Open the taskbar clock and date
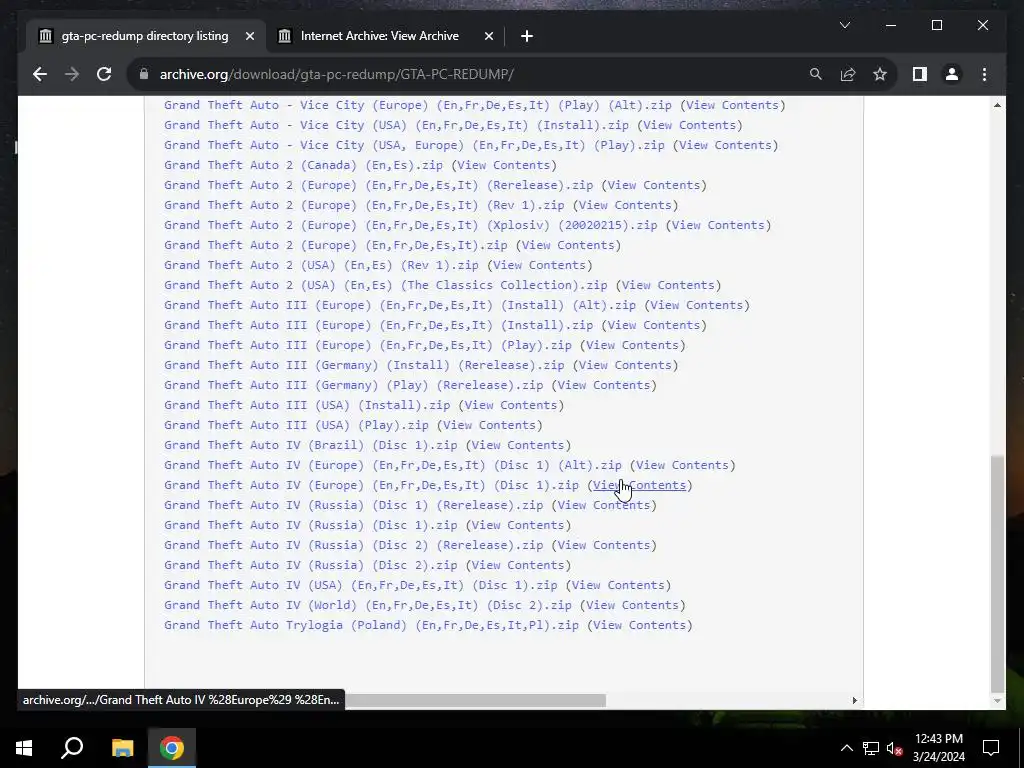 point(938,748)
